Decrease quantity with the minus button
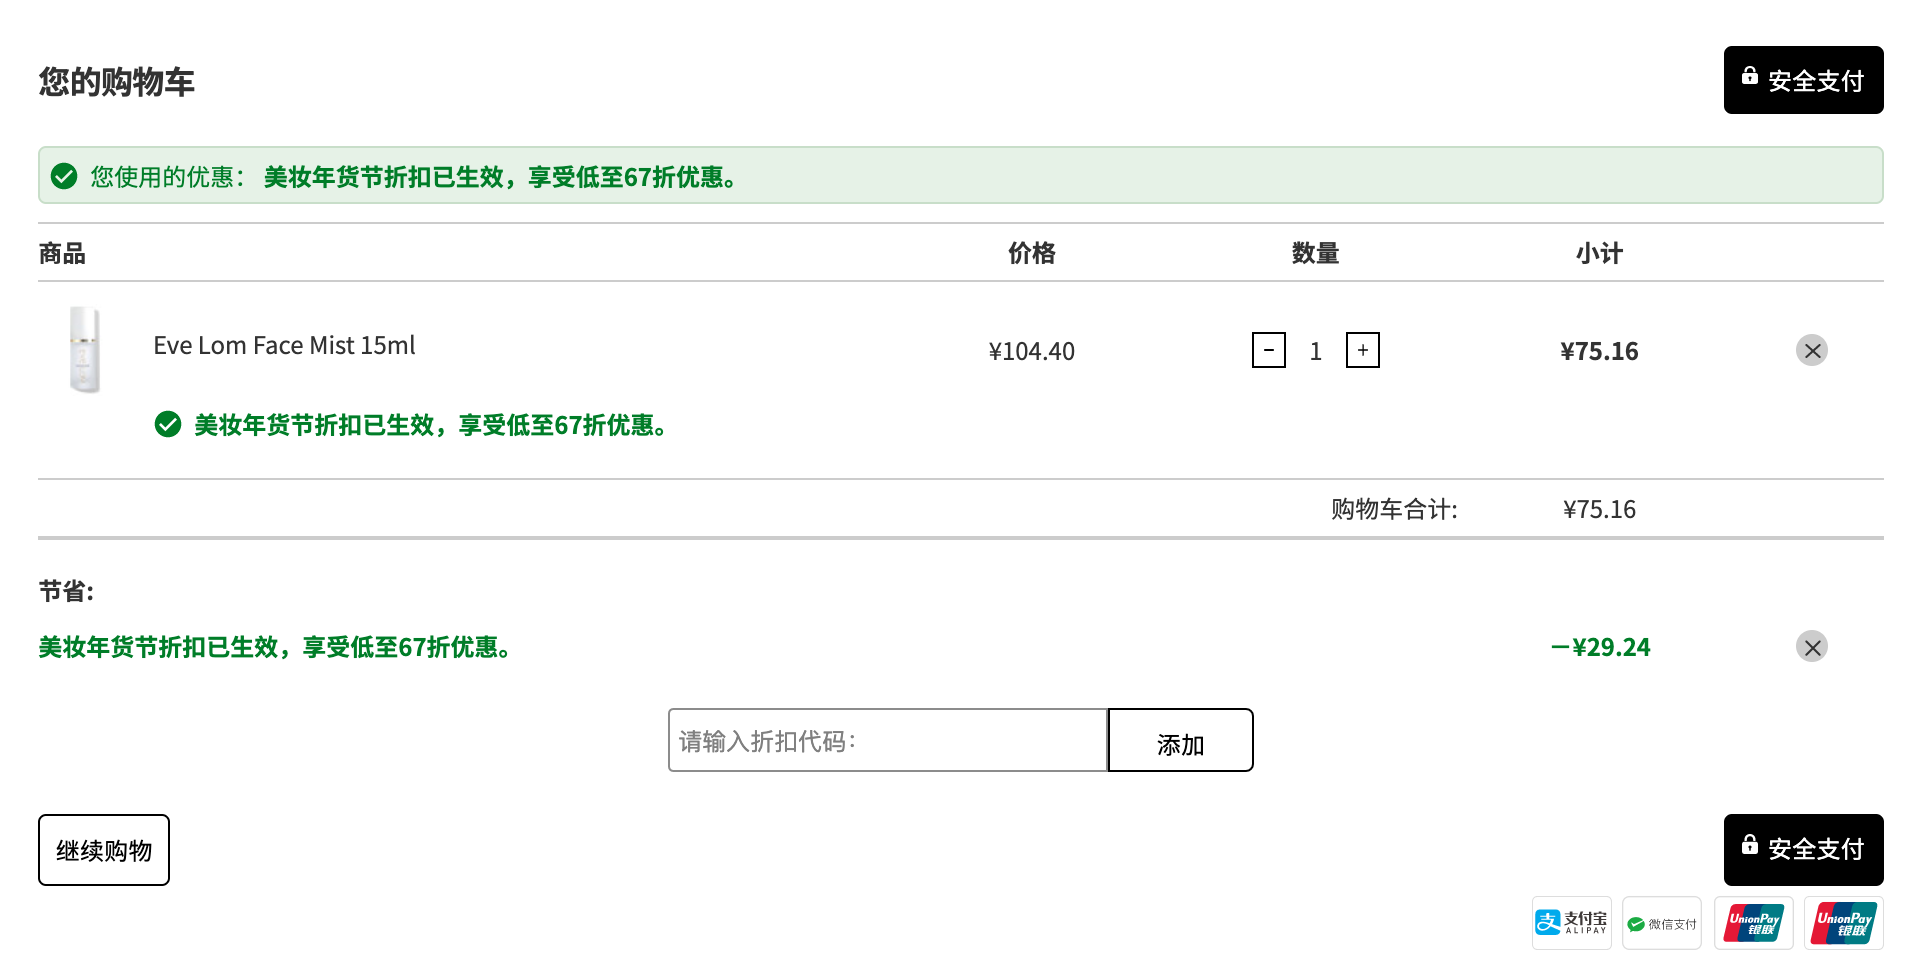This screenshot has width=1908, height=970. point(1269,350)
